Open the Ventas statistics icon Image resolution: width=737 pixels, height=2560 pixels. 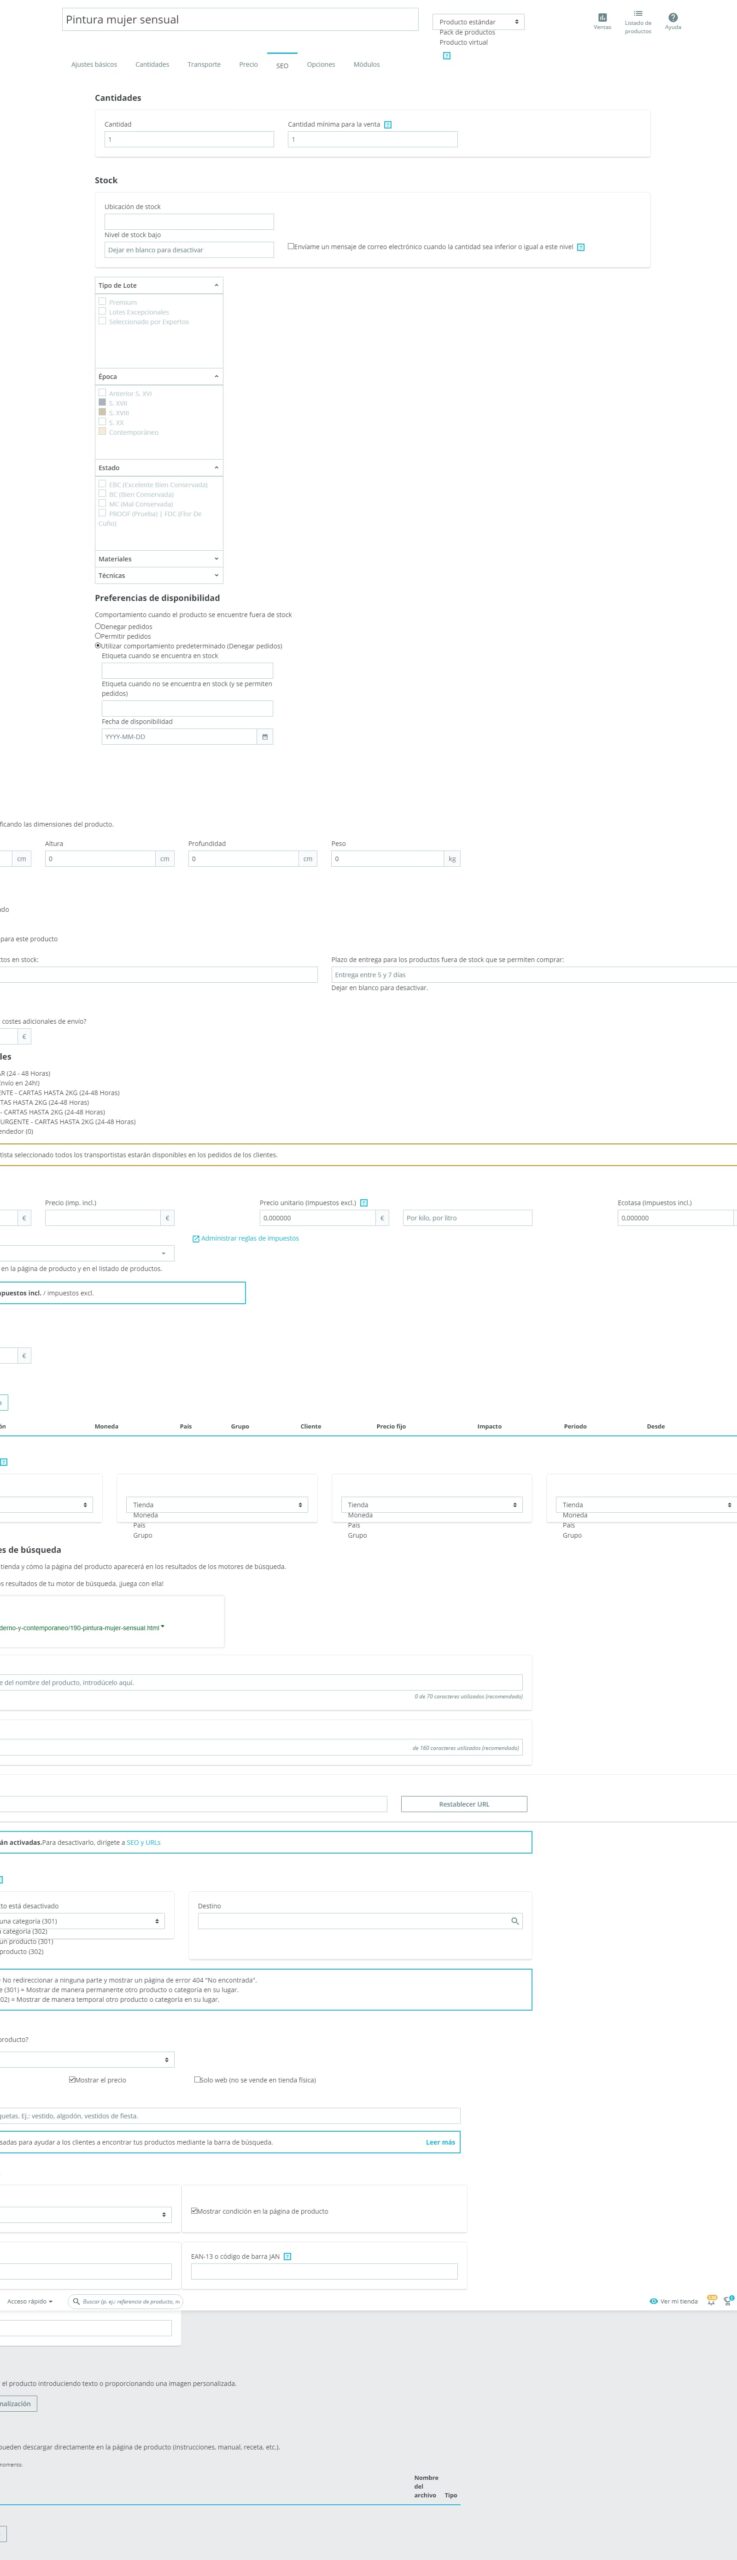(x=602, y=18)
